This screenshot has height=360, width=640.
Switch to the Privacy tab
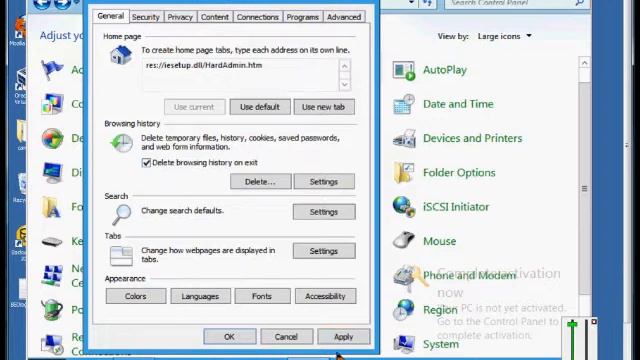click(x=180, y=17)
